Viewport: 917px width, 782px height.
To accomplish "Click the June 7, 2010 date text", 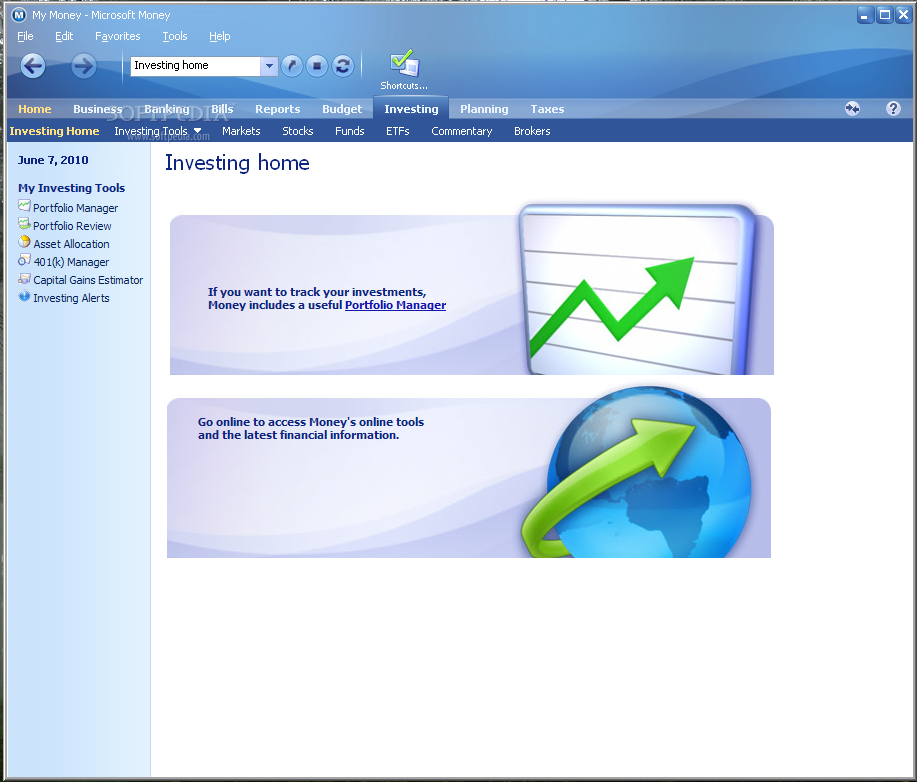I will pyautogui.click(x=53, y=160).
